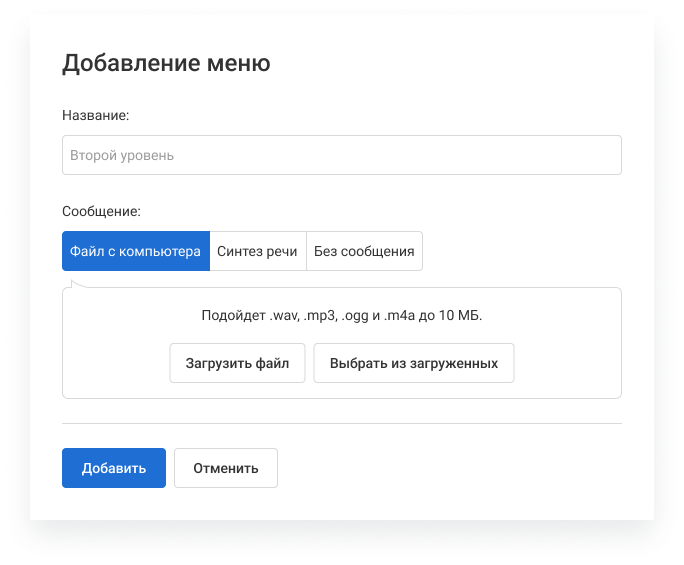Click the Сообщение: section label

(x=101, y=211)
